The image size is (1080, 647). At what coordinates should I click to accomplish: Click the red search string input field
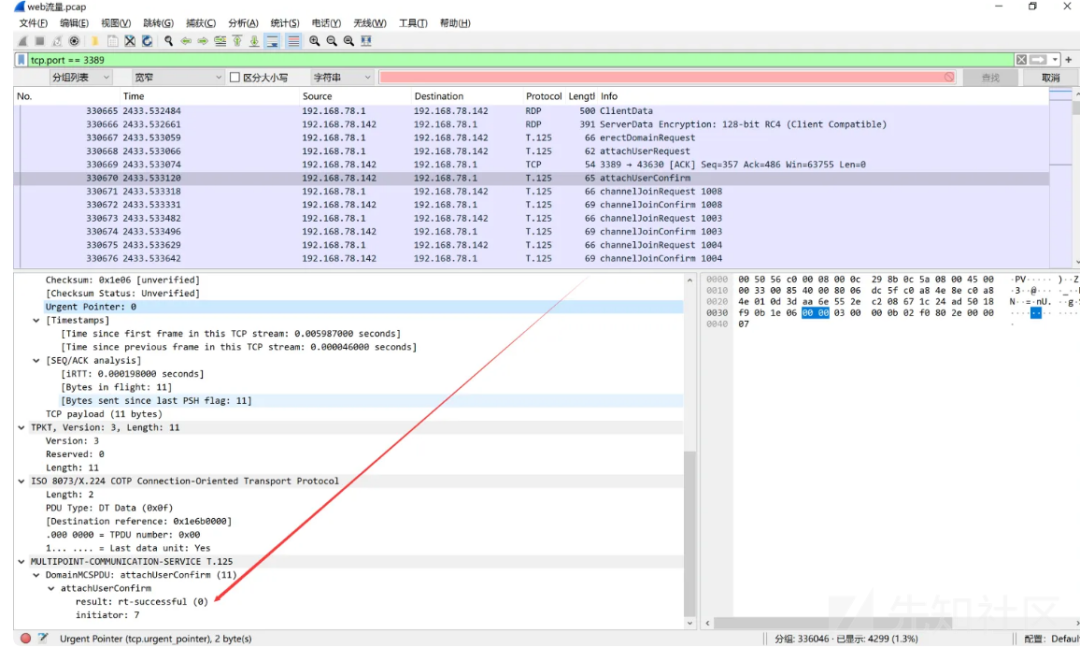point(667,77)
